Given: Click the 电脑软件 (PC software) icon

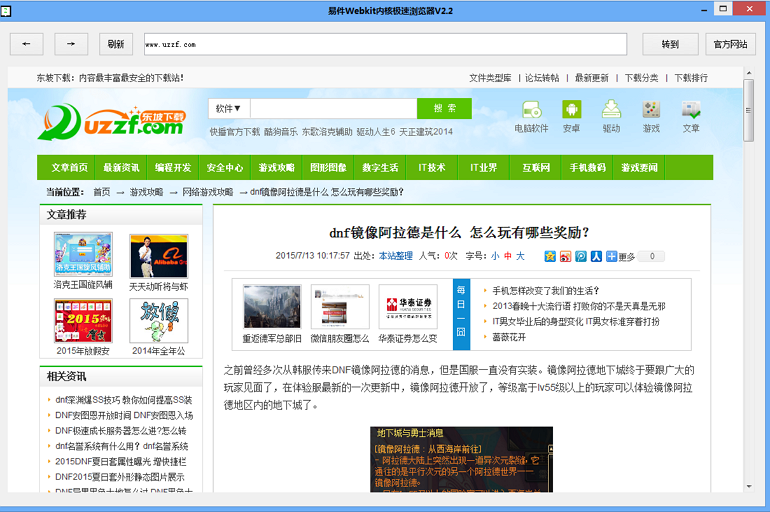Looking at the screenshot, I should [x=531, y=115].
